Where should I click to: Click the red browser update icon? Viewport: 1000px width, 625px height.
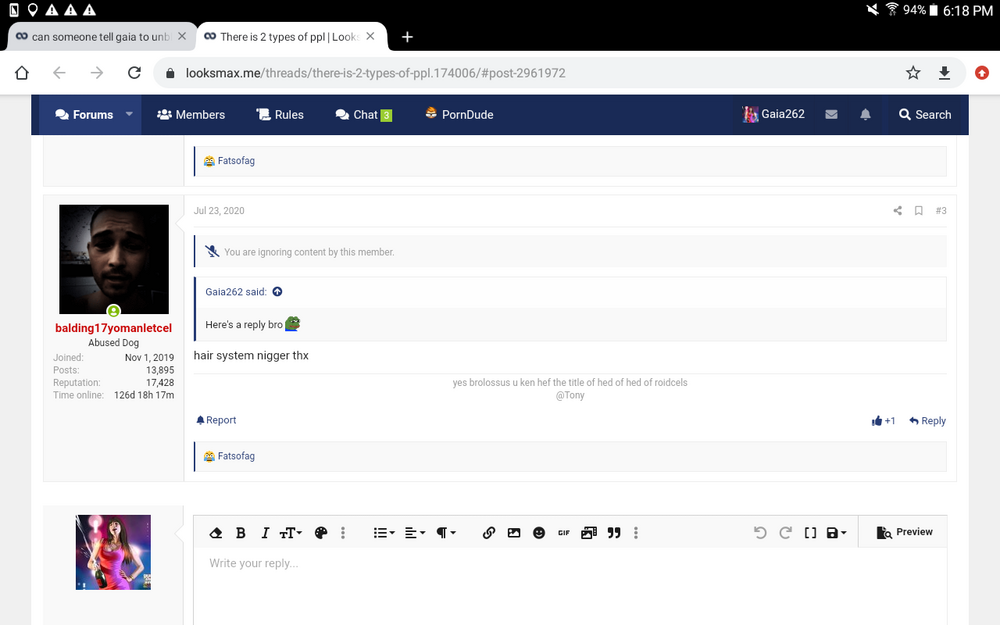982,73
